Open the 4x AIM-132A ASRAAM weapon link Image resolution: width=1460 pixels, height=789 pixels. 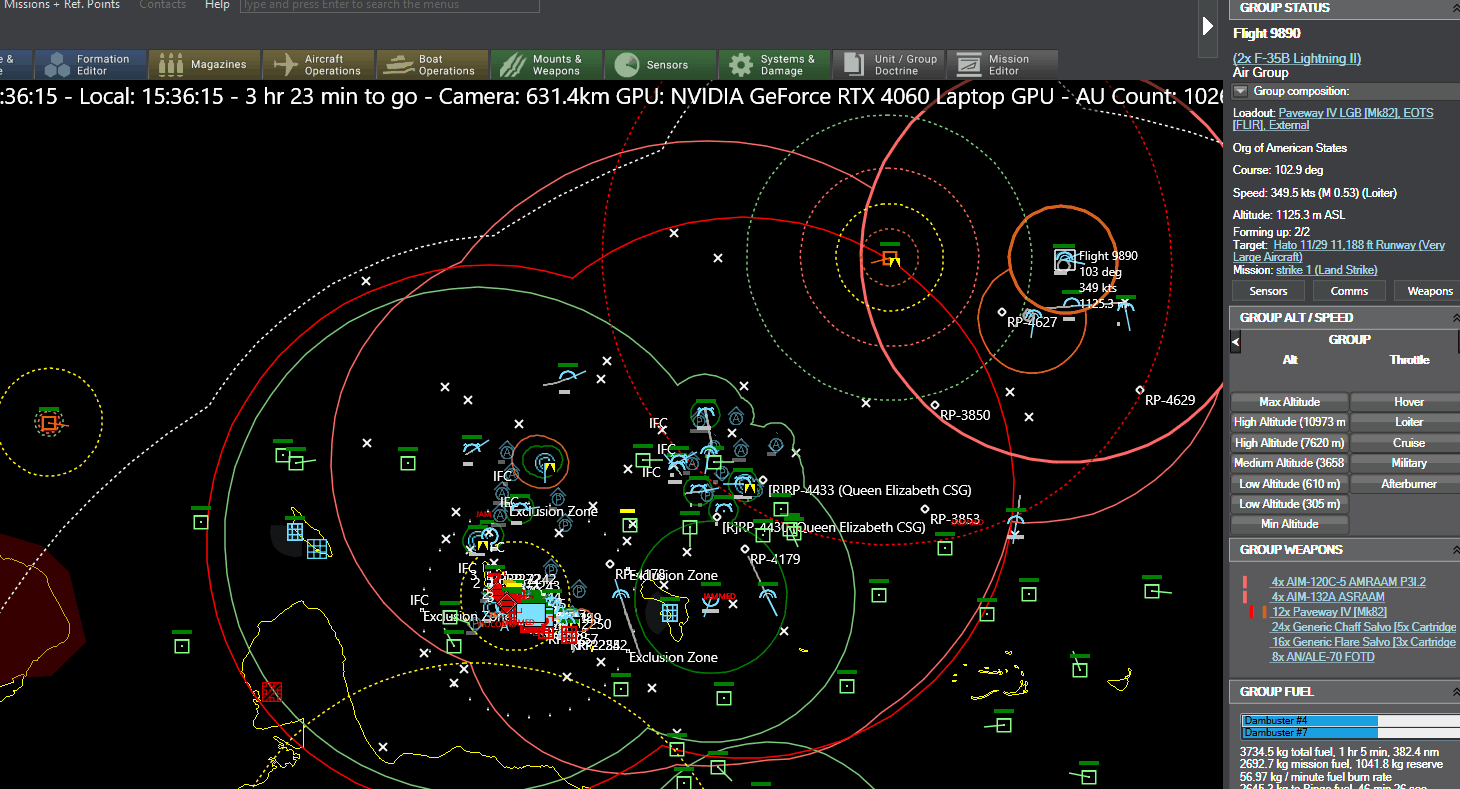coord(1328,597)
